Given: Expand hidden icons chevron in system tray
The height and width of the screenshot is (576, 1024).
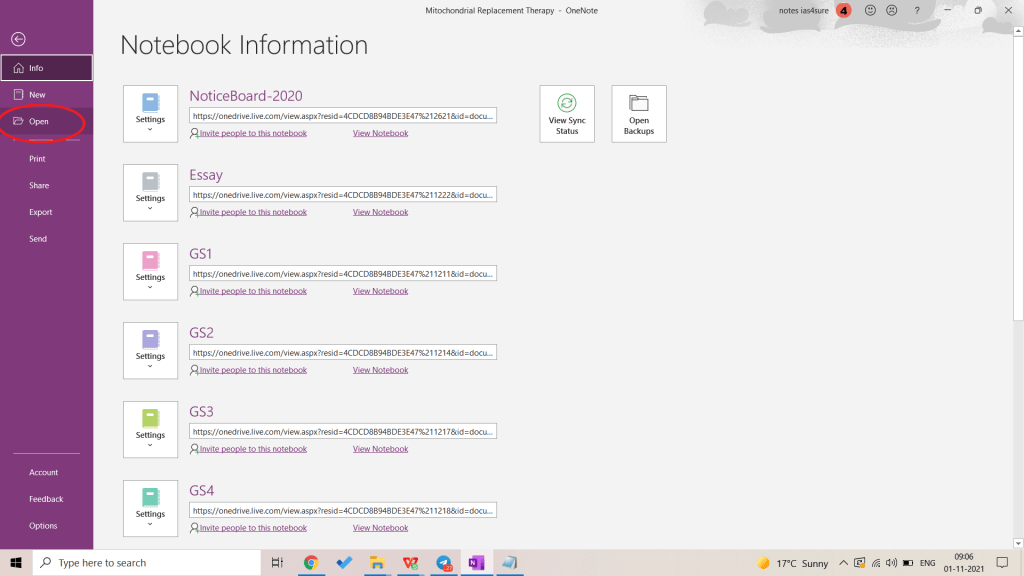Looking at the screenshot, I should pyautogui.click(x=843, y=562).
